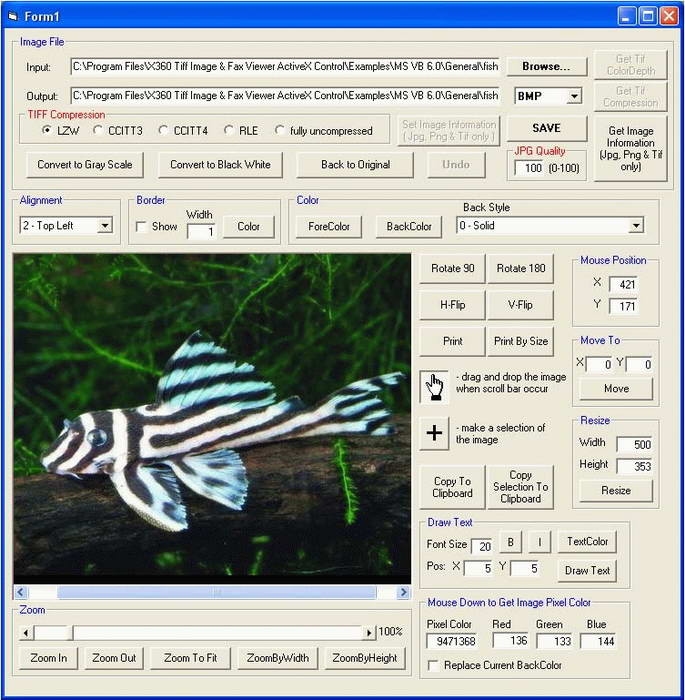Open the Back Style Solid dropdown
This screenshot has height=700, width=685.
[x=636, y=225]
